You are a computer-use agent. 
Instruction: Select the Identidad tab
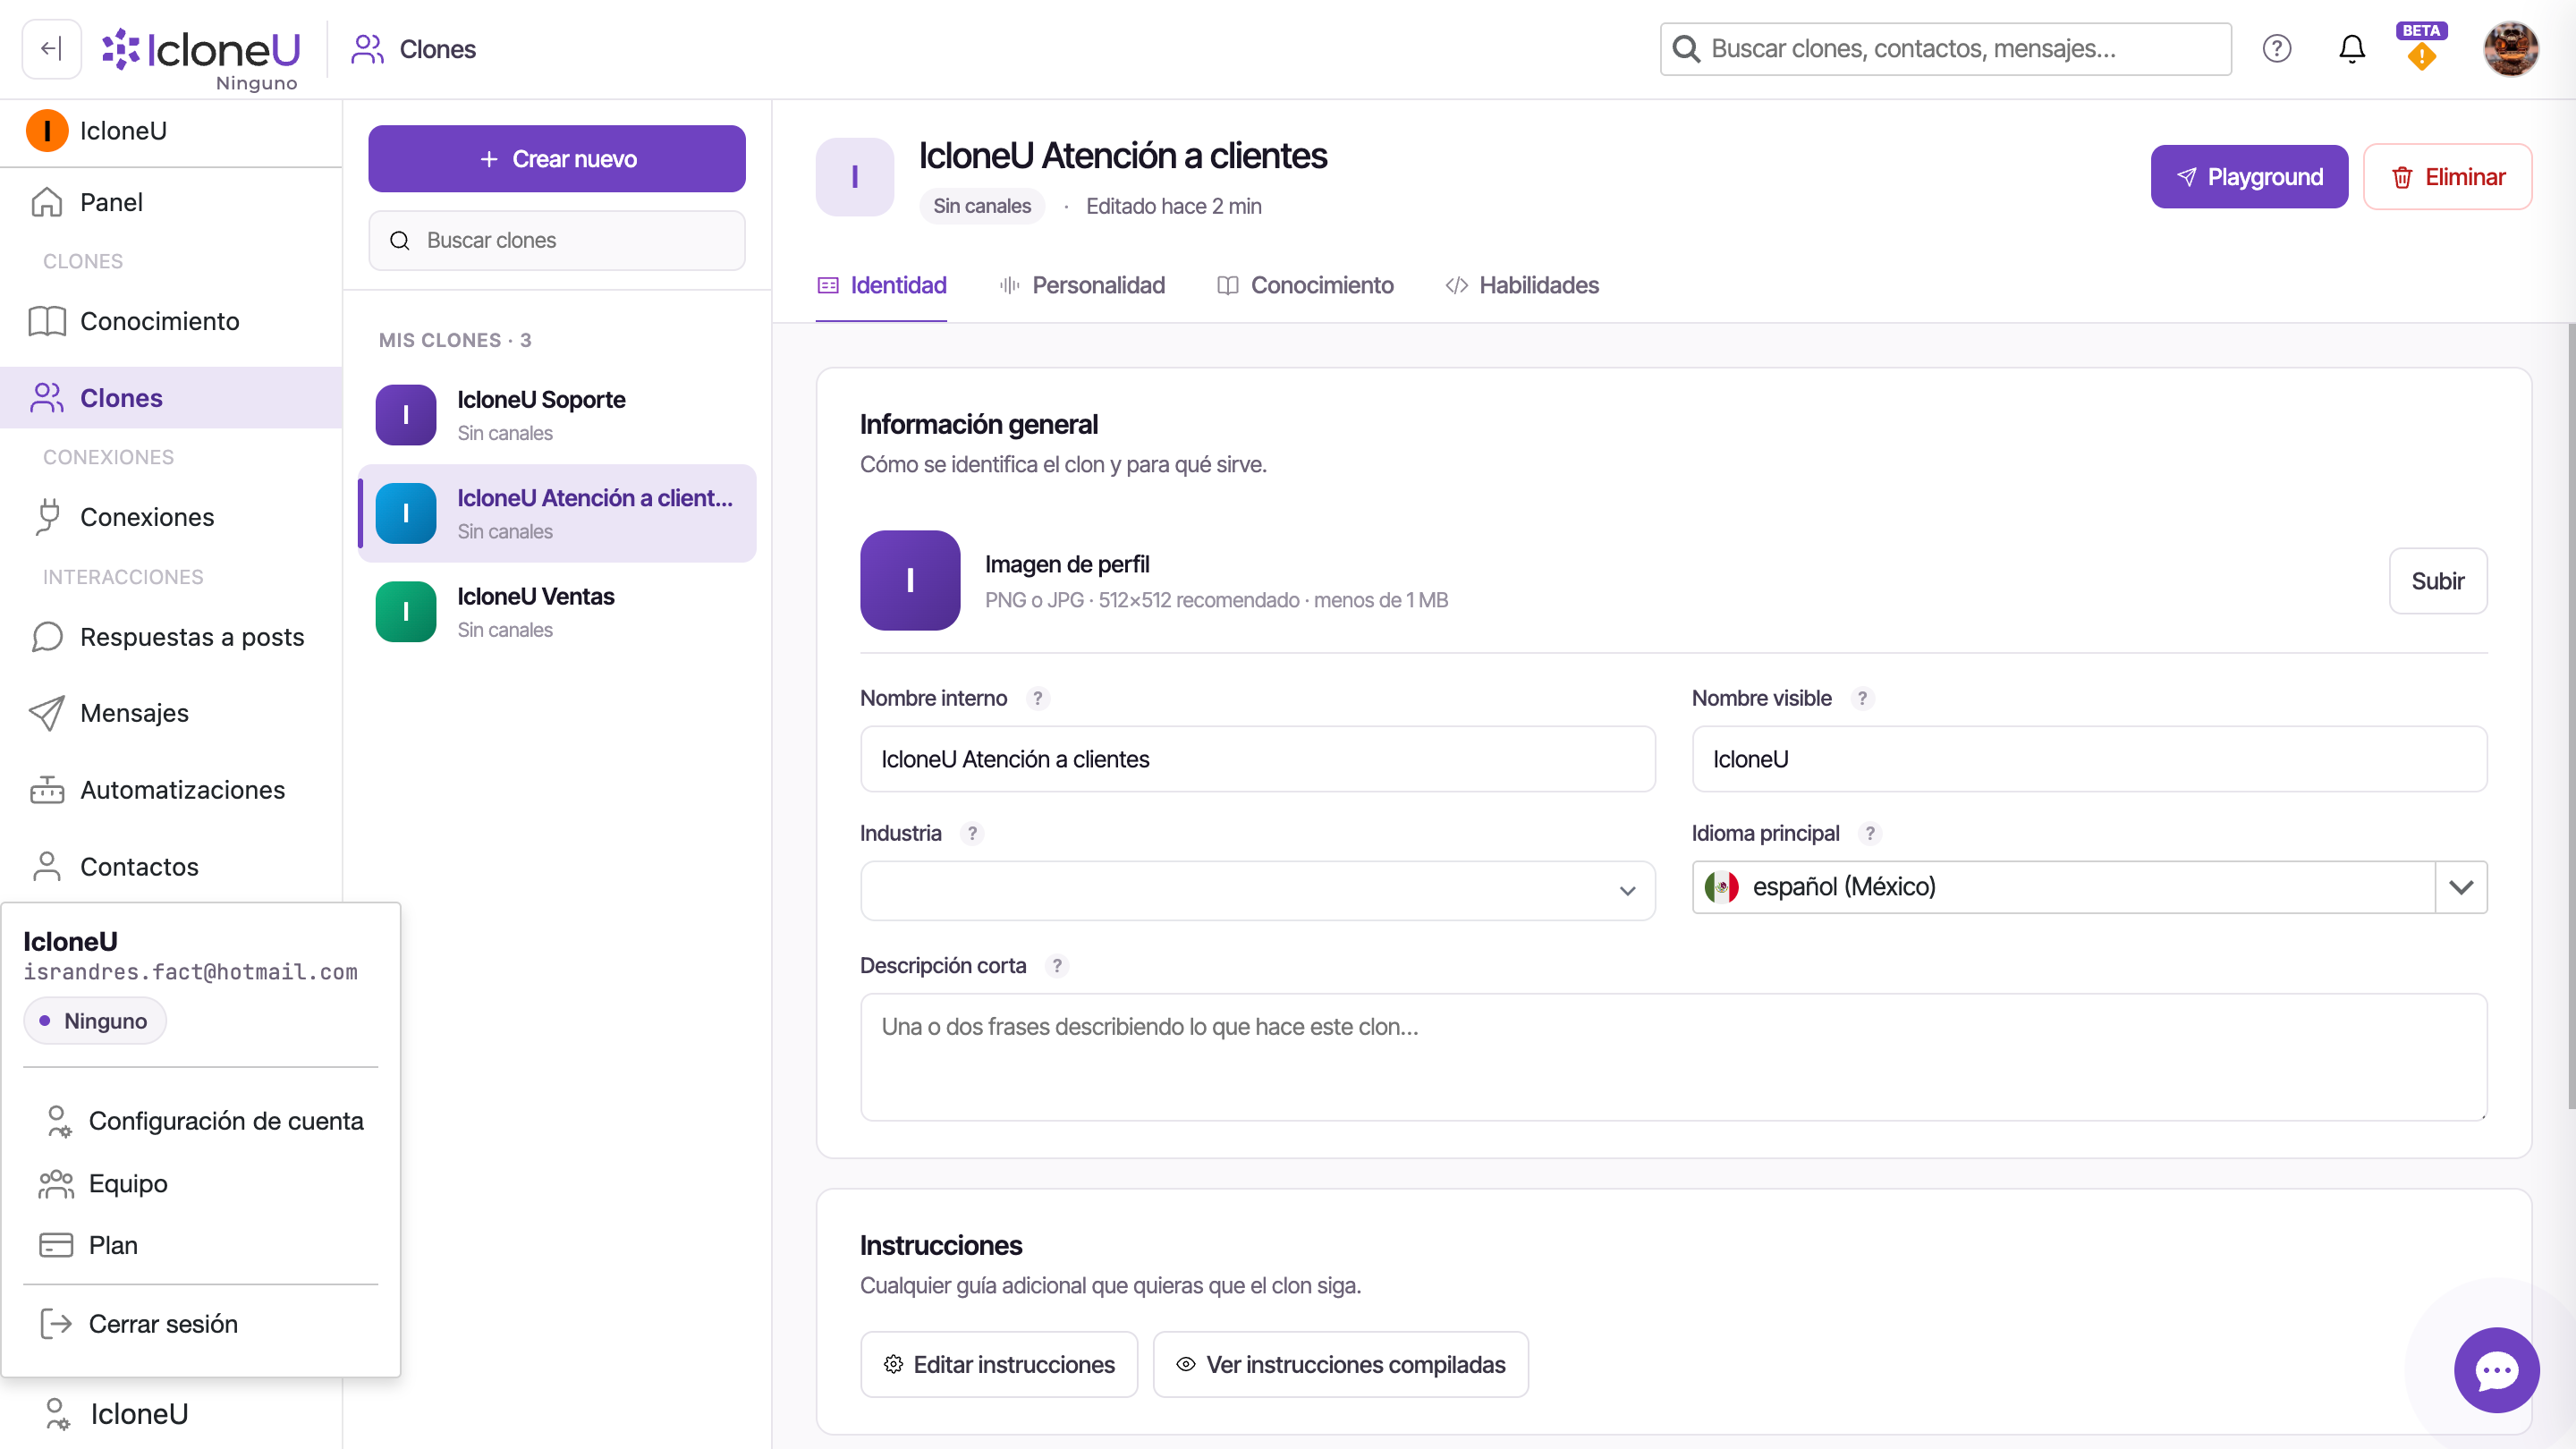tap(881, 285)
